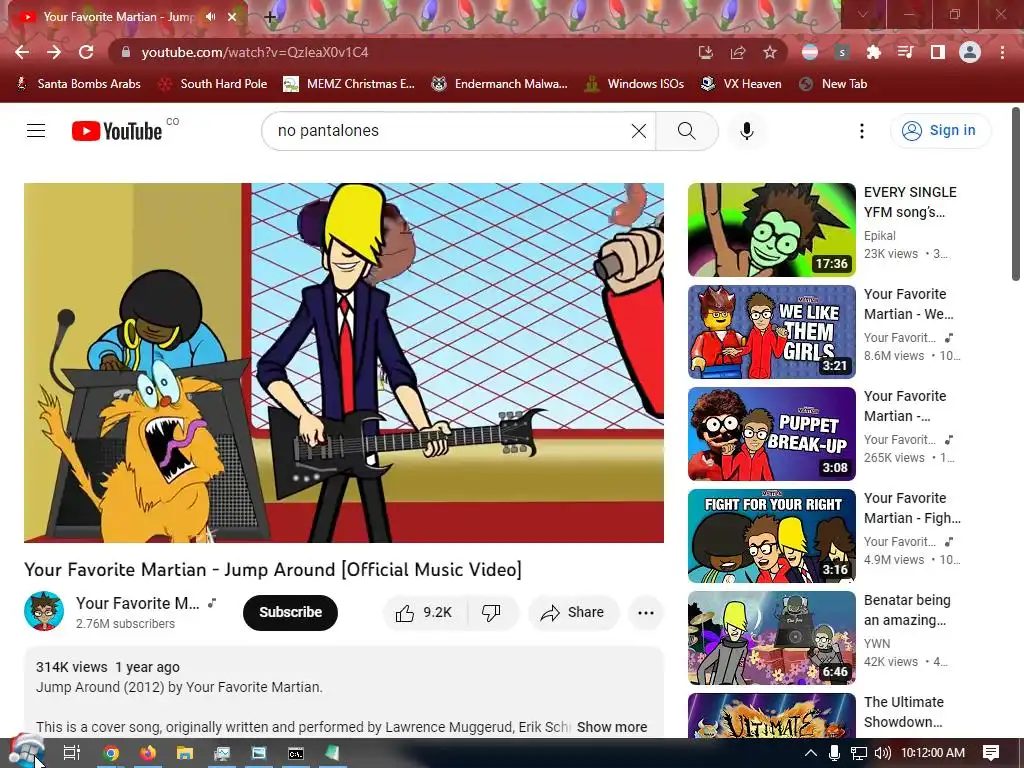1024x768 pixels.
Task: Click Epikal channel name
Action: tap(880, 236)
